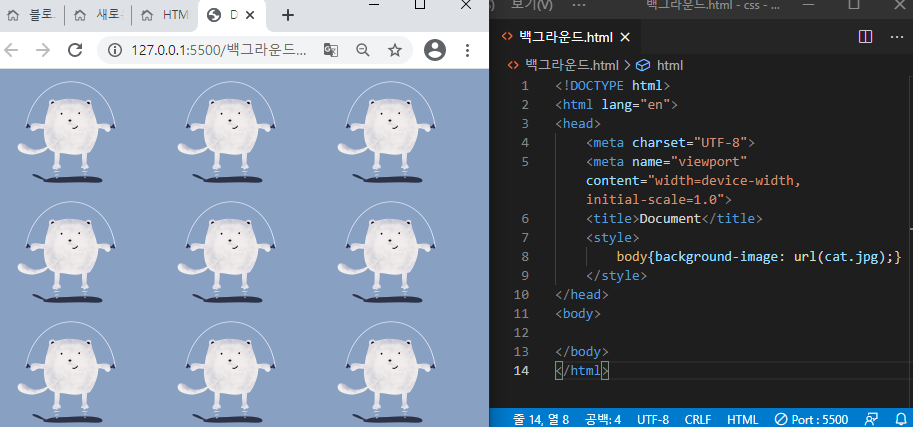Close the active Chrome tab
The height and width of the screenshot is (427, 913).
[250, 15]
